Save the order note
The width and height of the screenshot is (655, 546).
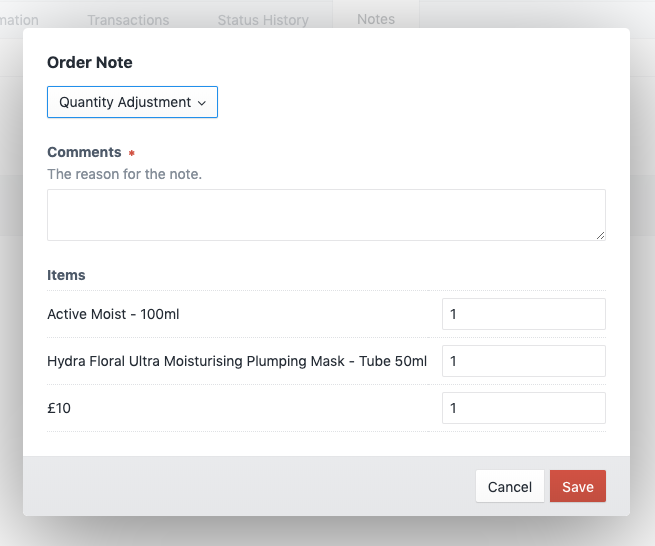(577, 487)
